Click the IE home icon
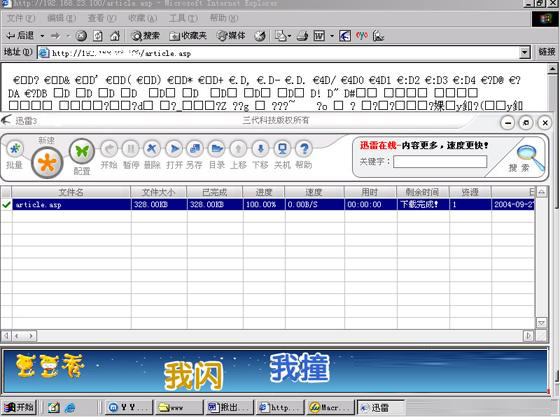 coord(115,36)
